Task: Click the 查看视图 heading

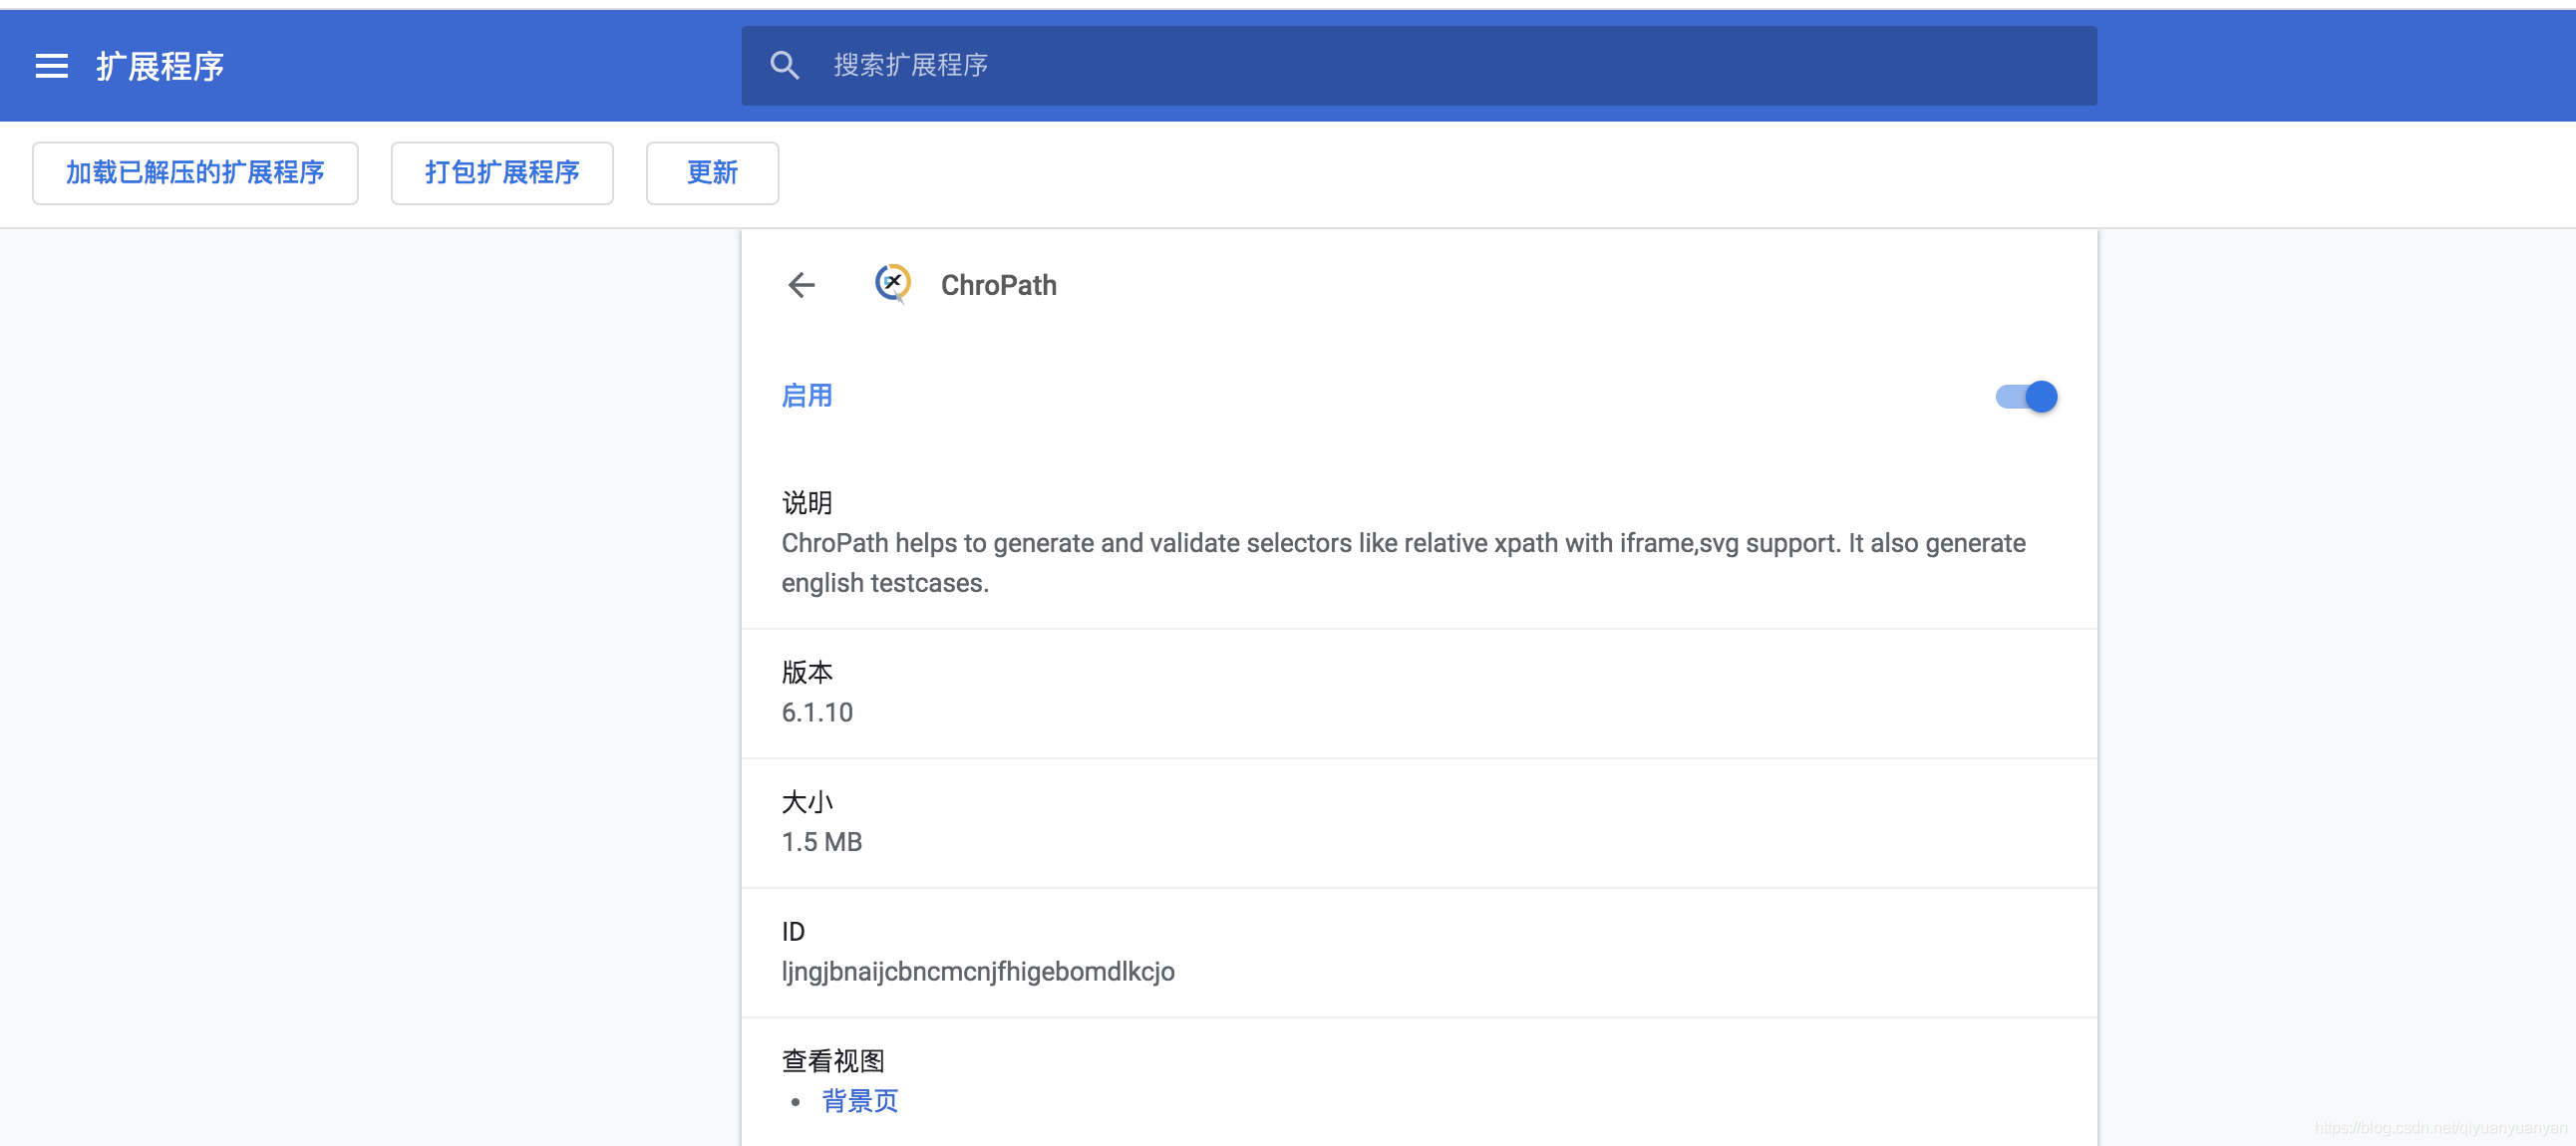Action: [x=832, y=1060]
